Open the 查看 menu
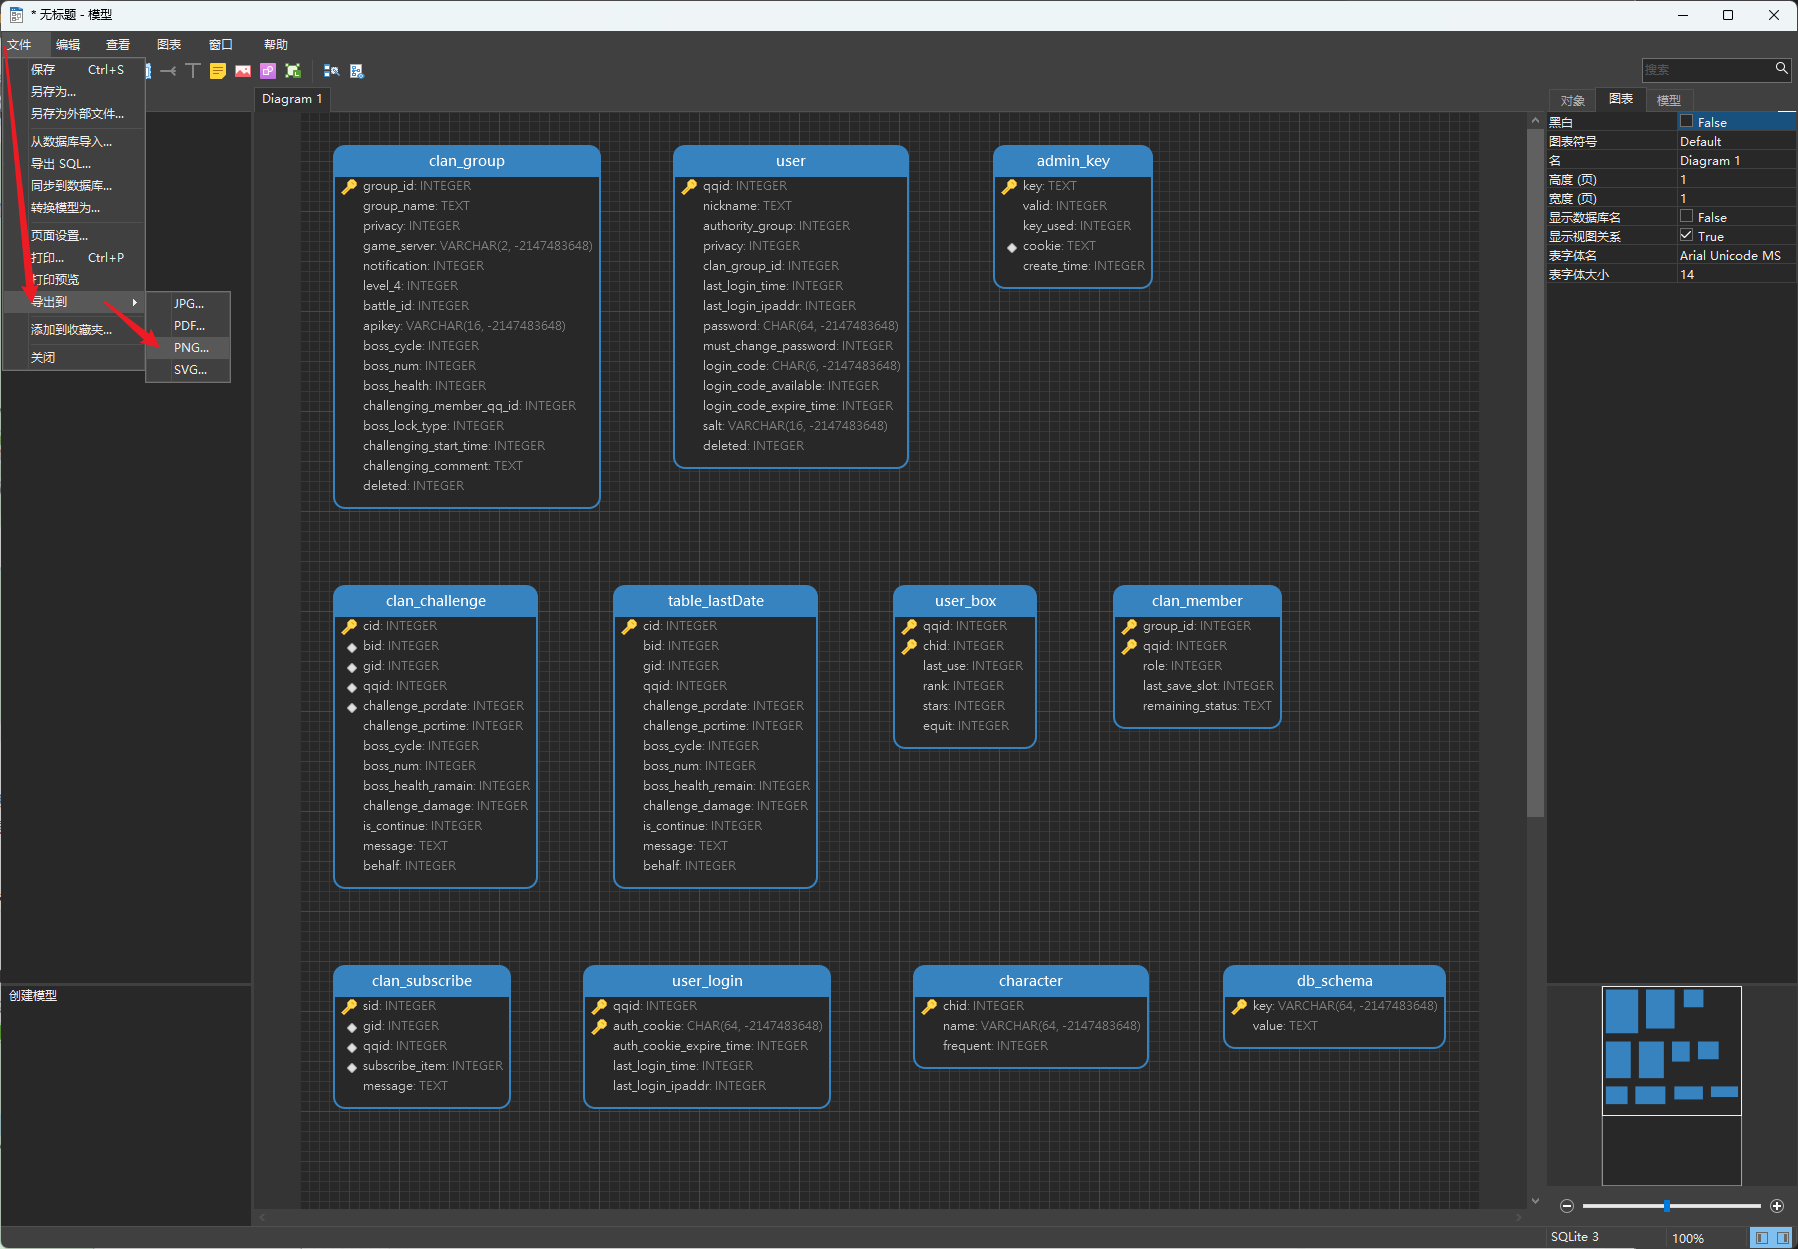The width and height of the screenshot is (1798, 1249). click(118, 44)
